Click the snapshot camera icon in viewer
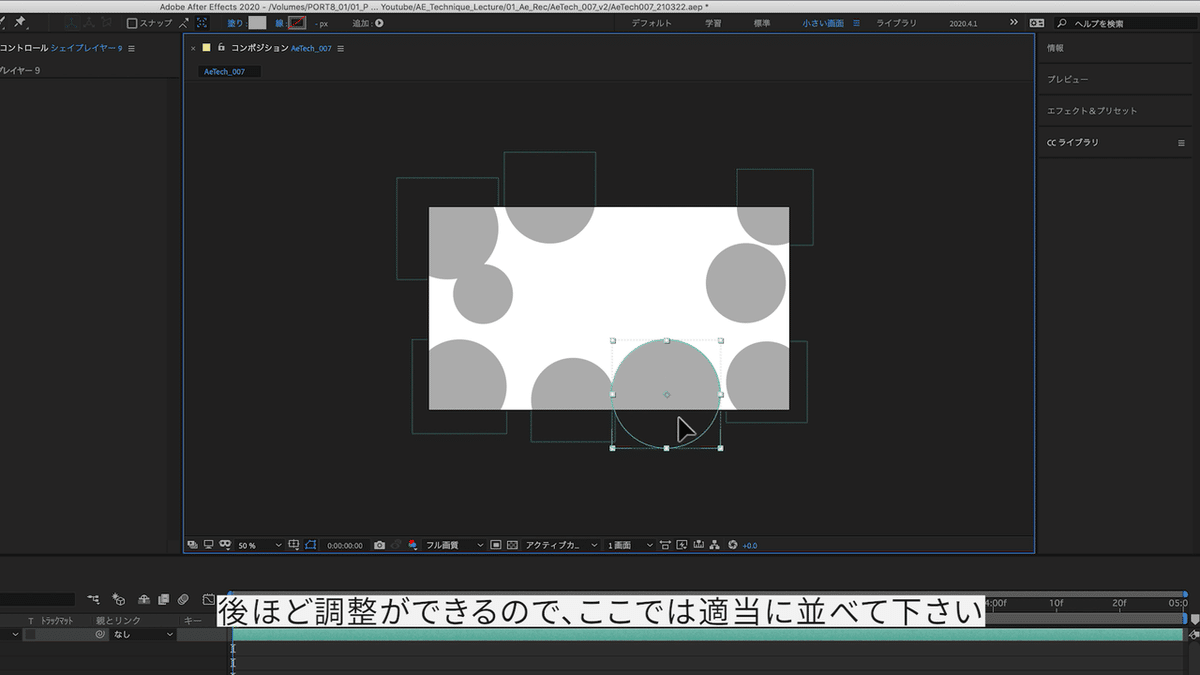Viewport: 1200px width, 675px height. point(379,545)
